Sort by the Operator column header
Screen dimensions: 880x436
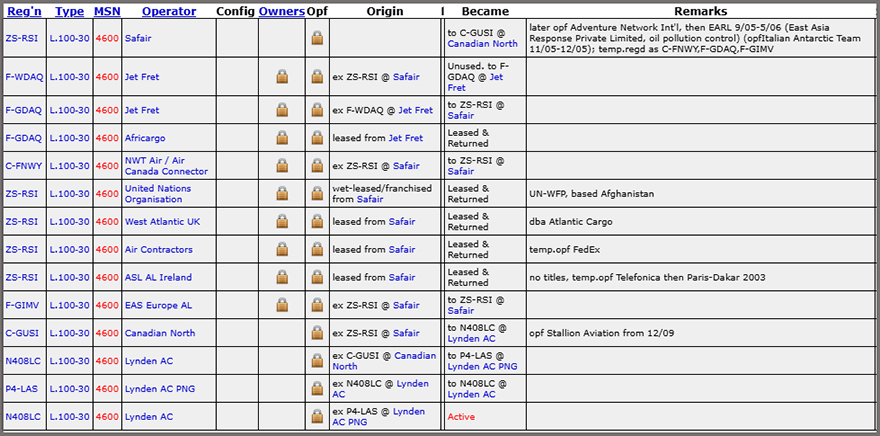point(169,11)
